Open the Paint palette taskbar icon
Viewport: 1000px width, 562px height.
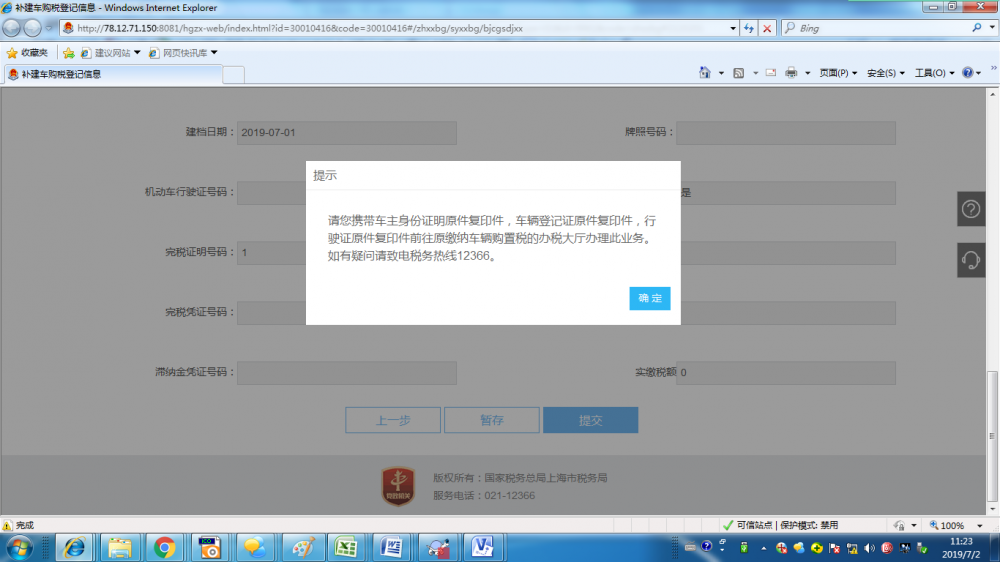point(301,548)
